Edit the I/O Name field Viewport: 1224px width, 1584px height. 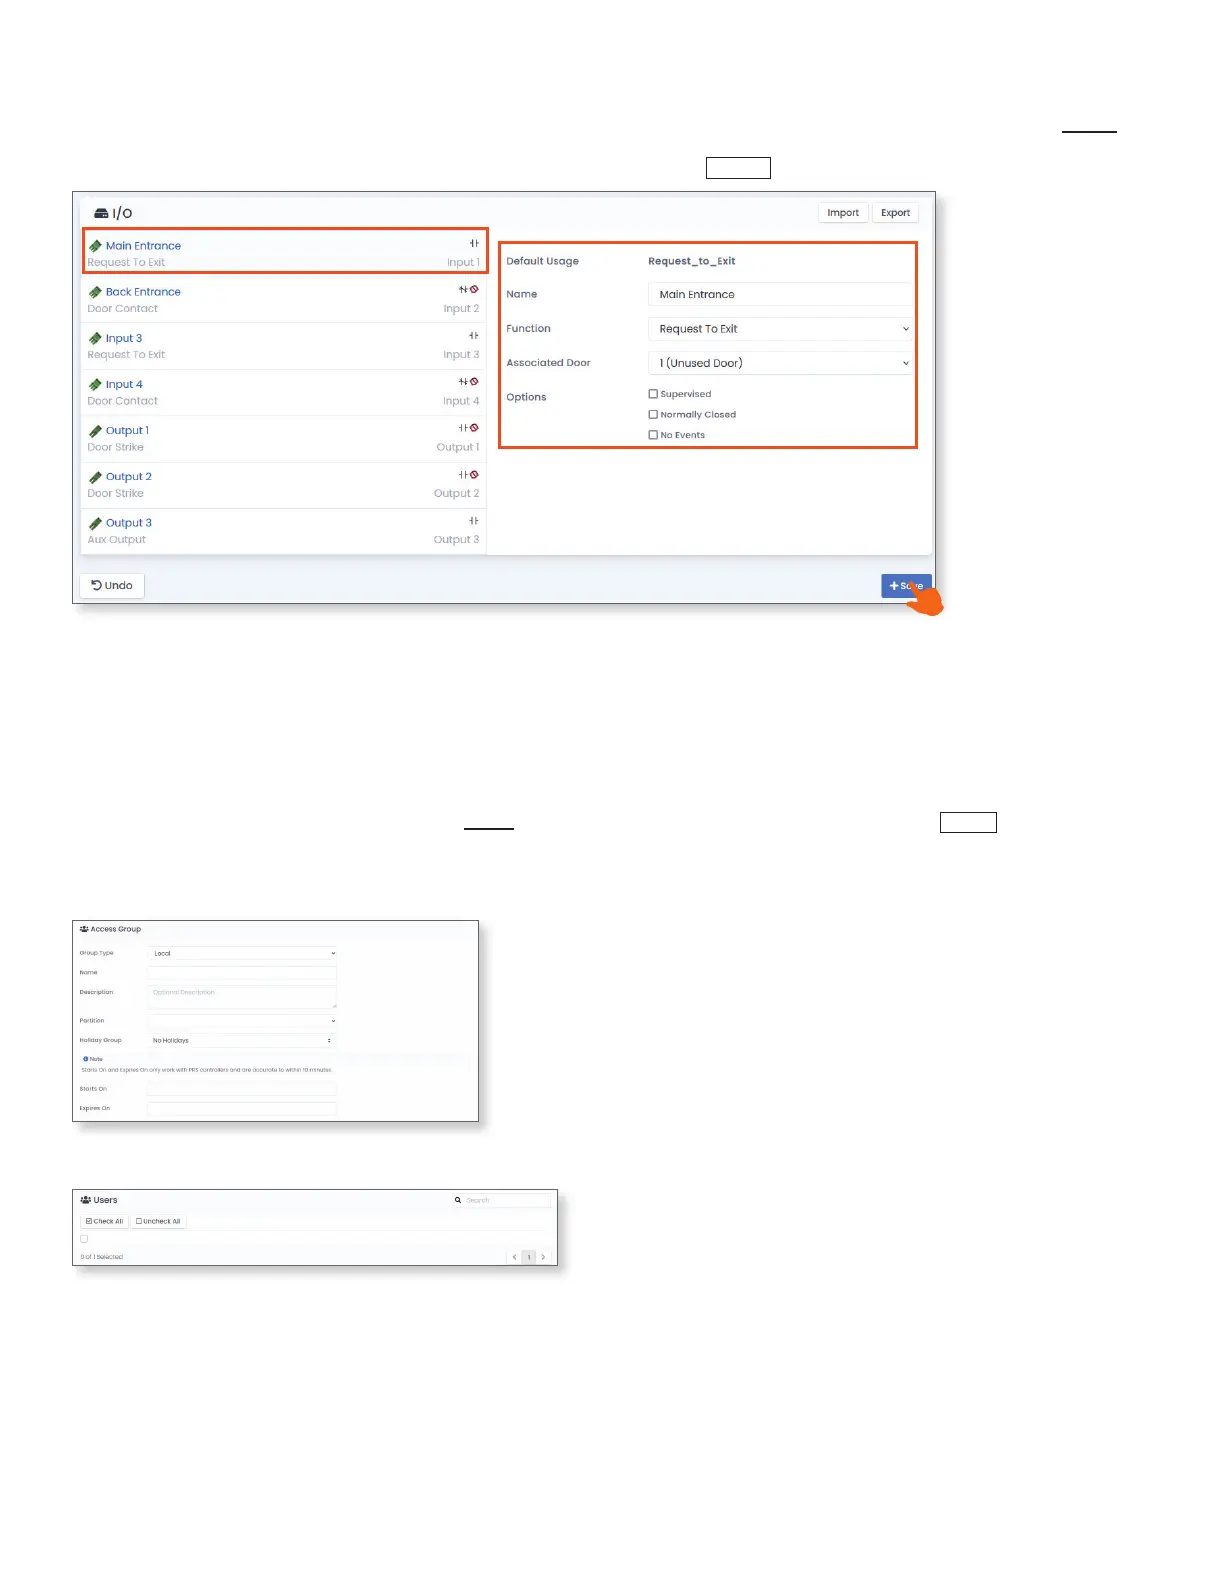(780, 295)
